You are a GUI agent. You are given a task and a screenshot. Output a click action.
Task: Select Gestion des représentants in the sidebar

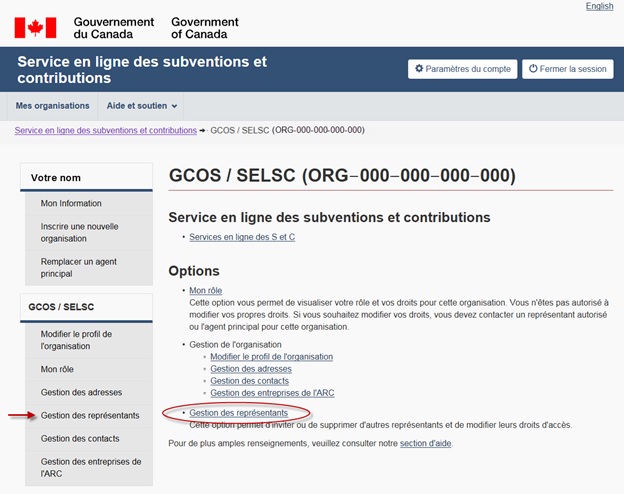tap(90, 415)
